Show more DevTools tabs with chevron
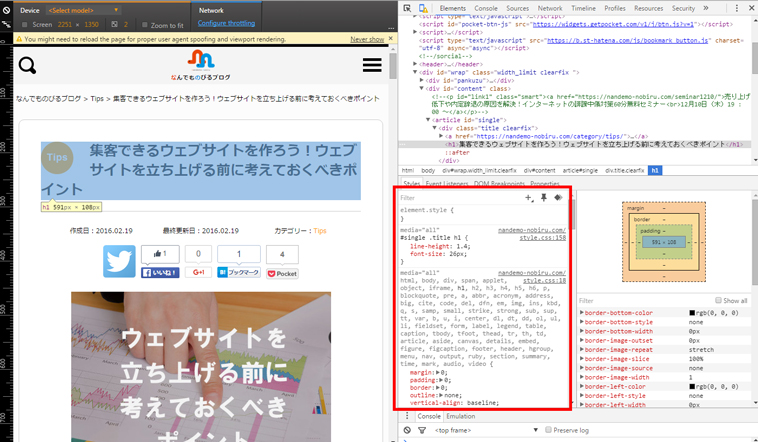 pos(706,8)
